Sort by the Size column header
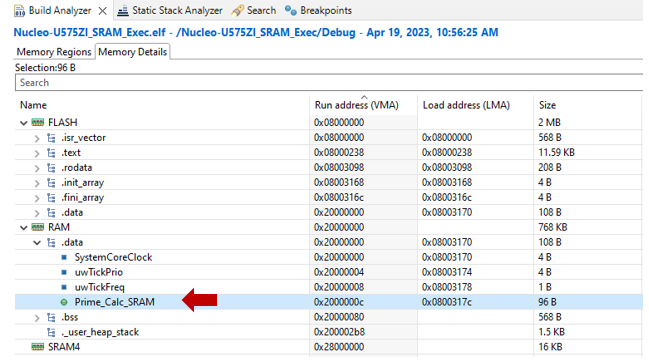 coord(547,105)
